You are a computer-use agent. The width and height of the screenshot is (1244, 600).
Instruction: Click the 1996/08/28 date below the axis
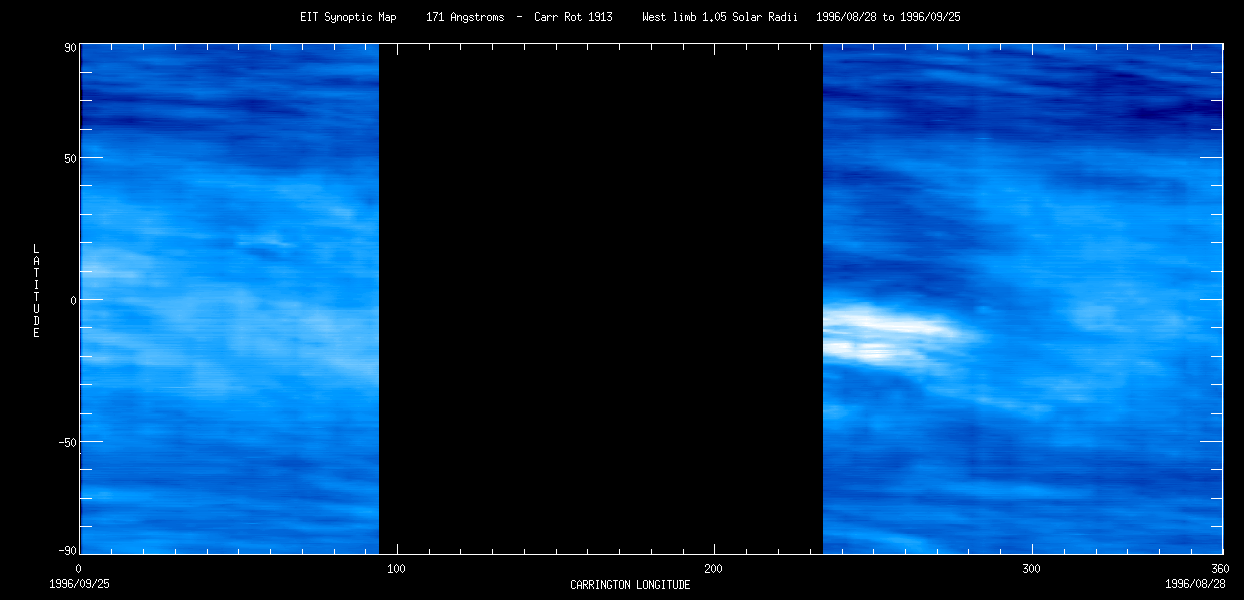(x=1195, y=583)
